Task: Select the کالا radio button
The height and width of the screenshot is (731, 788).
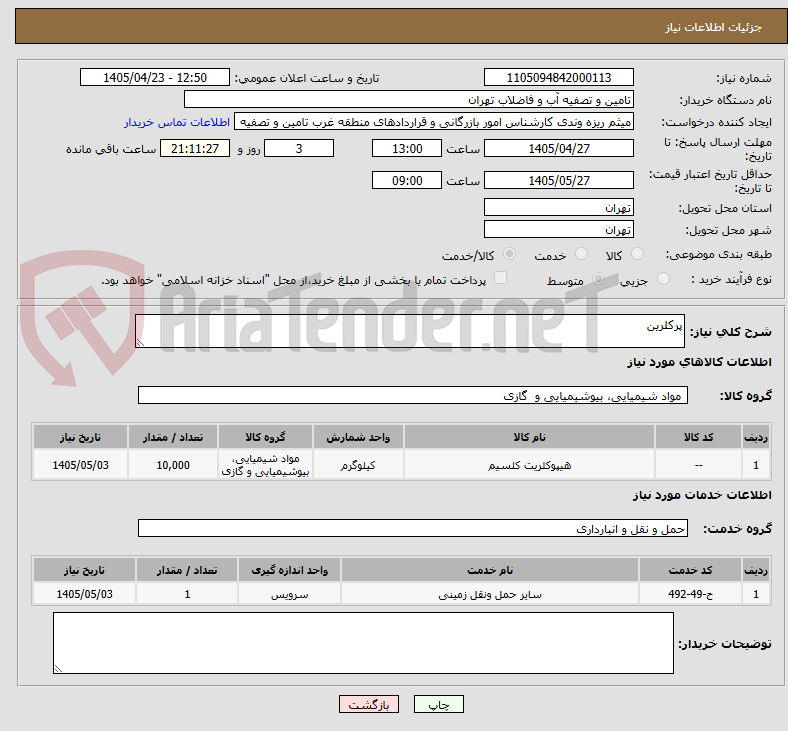Action: click(637, 254)
